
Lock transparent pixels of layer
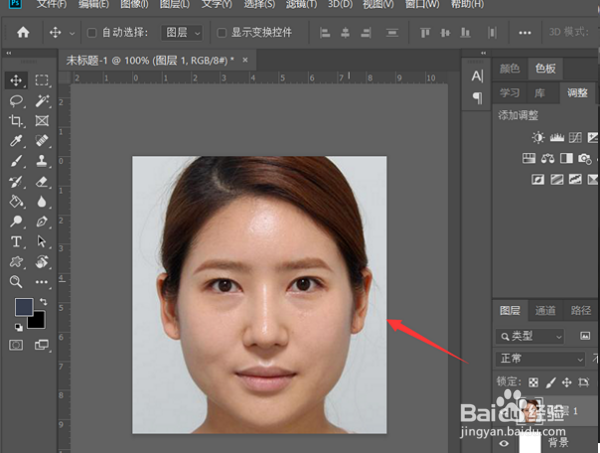[x=533, y=382]
